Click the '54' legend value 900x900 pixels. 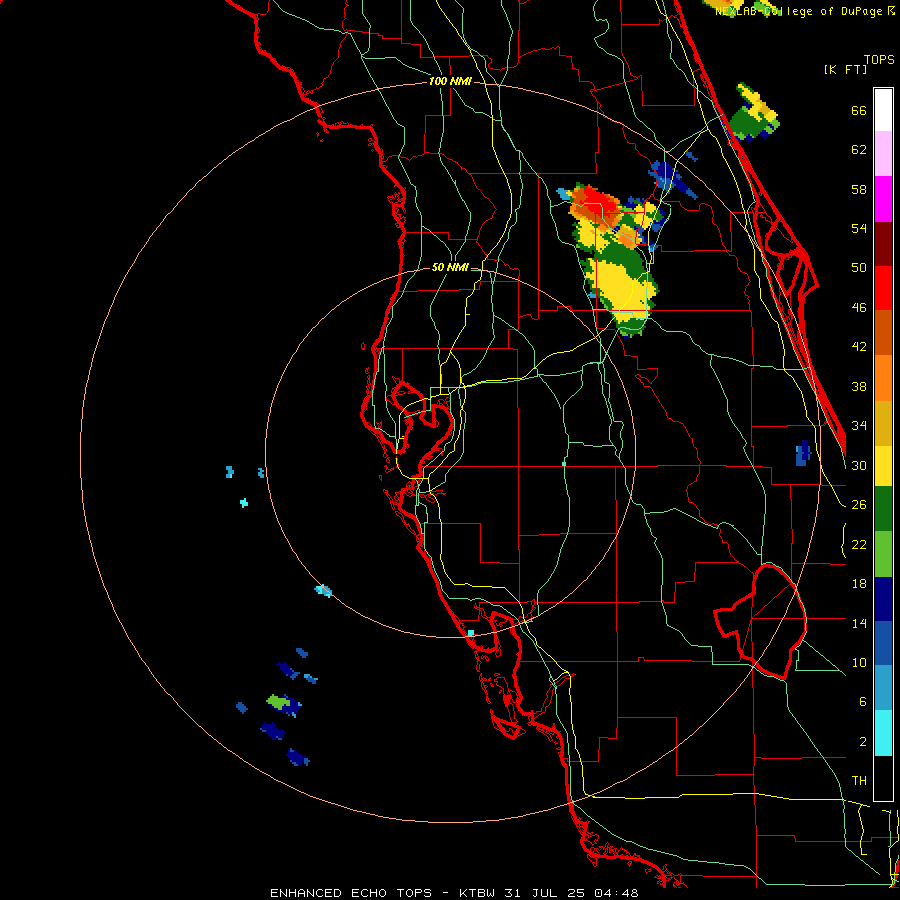[x=859, y=228]
